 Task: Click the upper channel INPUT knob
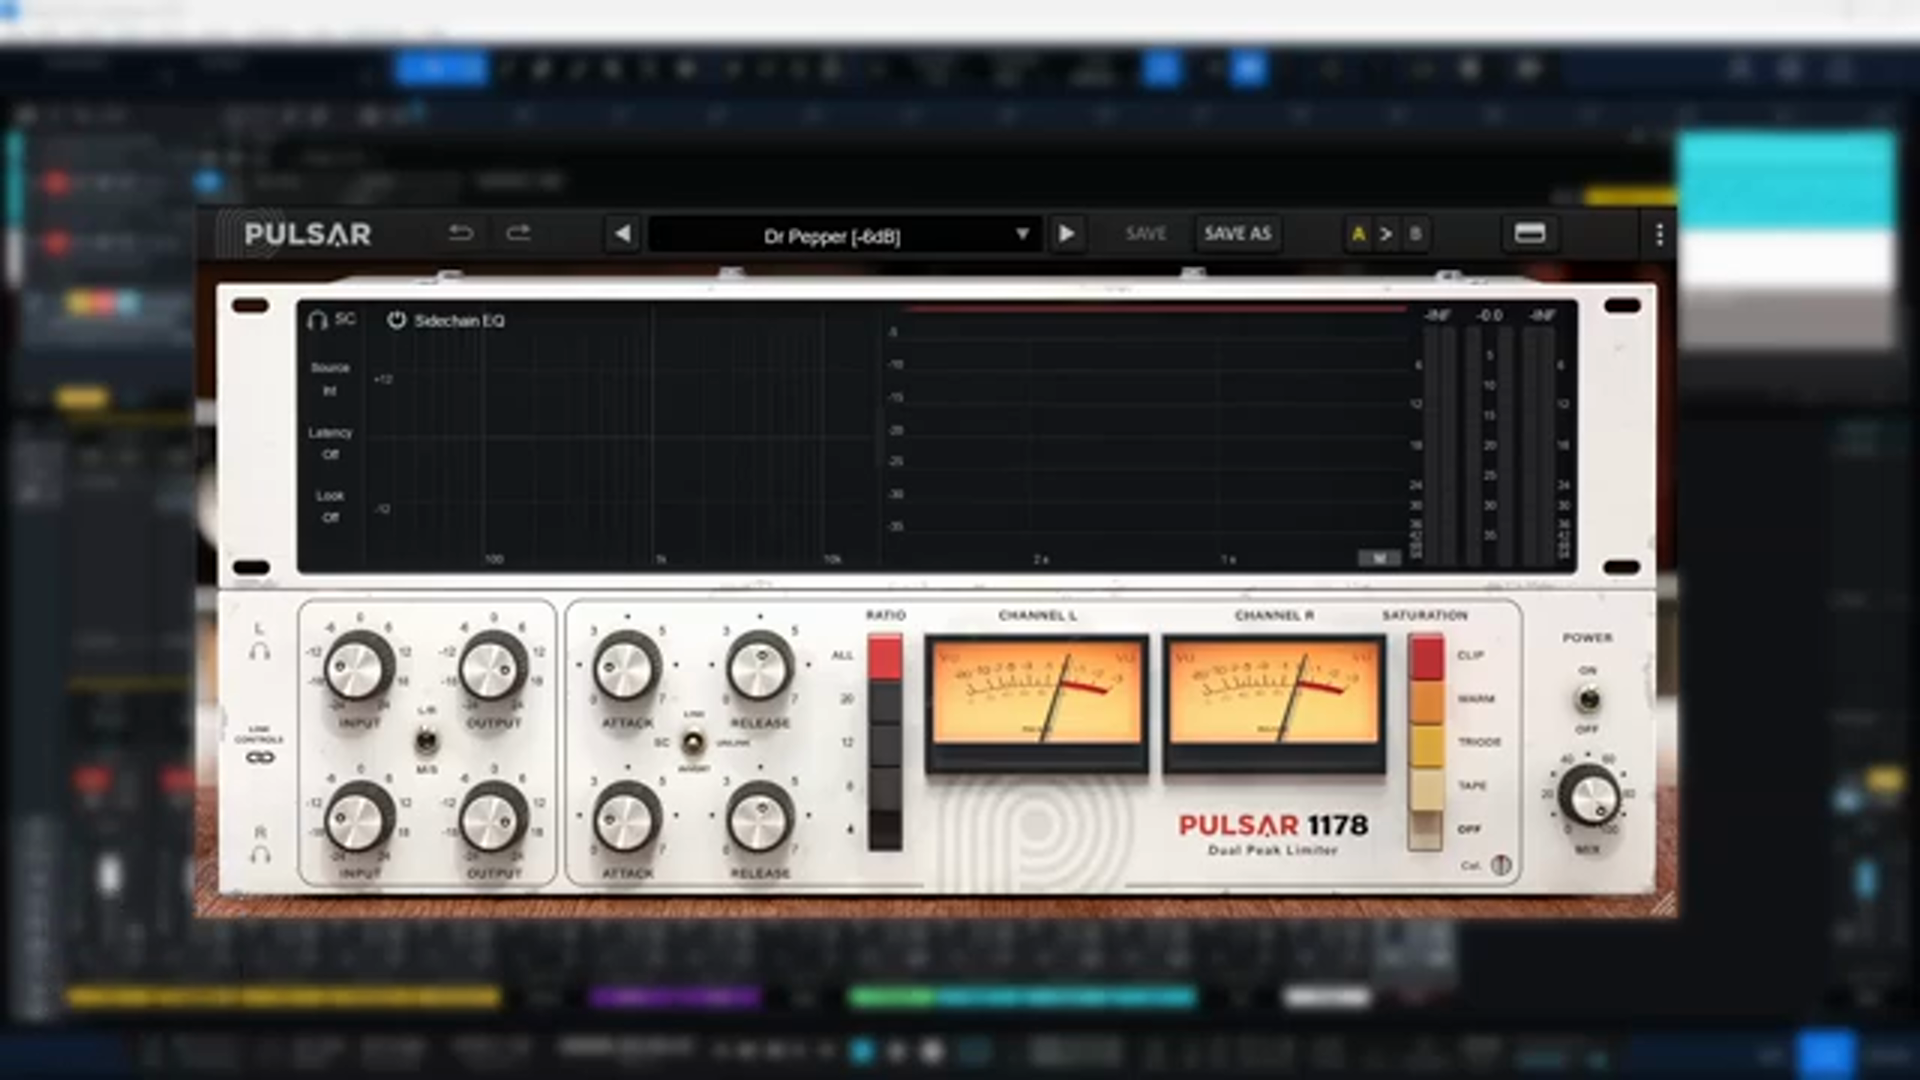coord(357,667)
